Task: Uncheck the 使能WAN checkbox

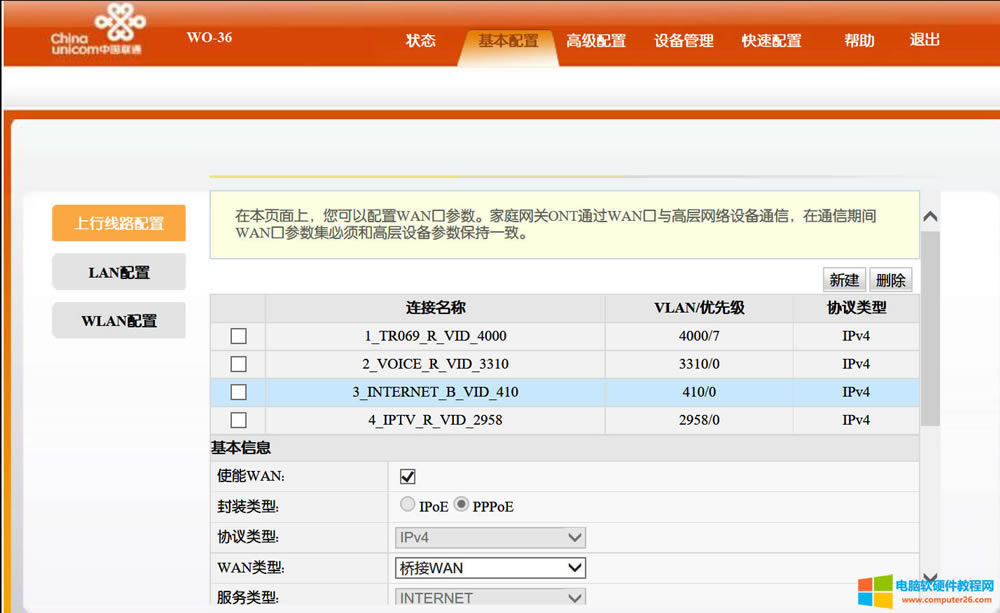Action: pos(407,476)
